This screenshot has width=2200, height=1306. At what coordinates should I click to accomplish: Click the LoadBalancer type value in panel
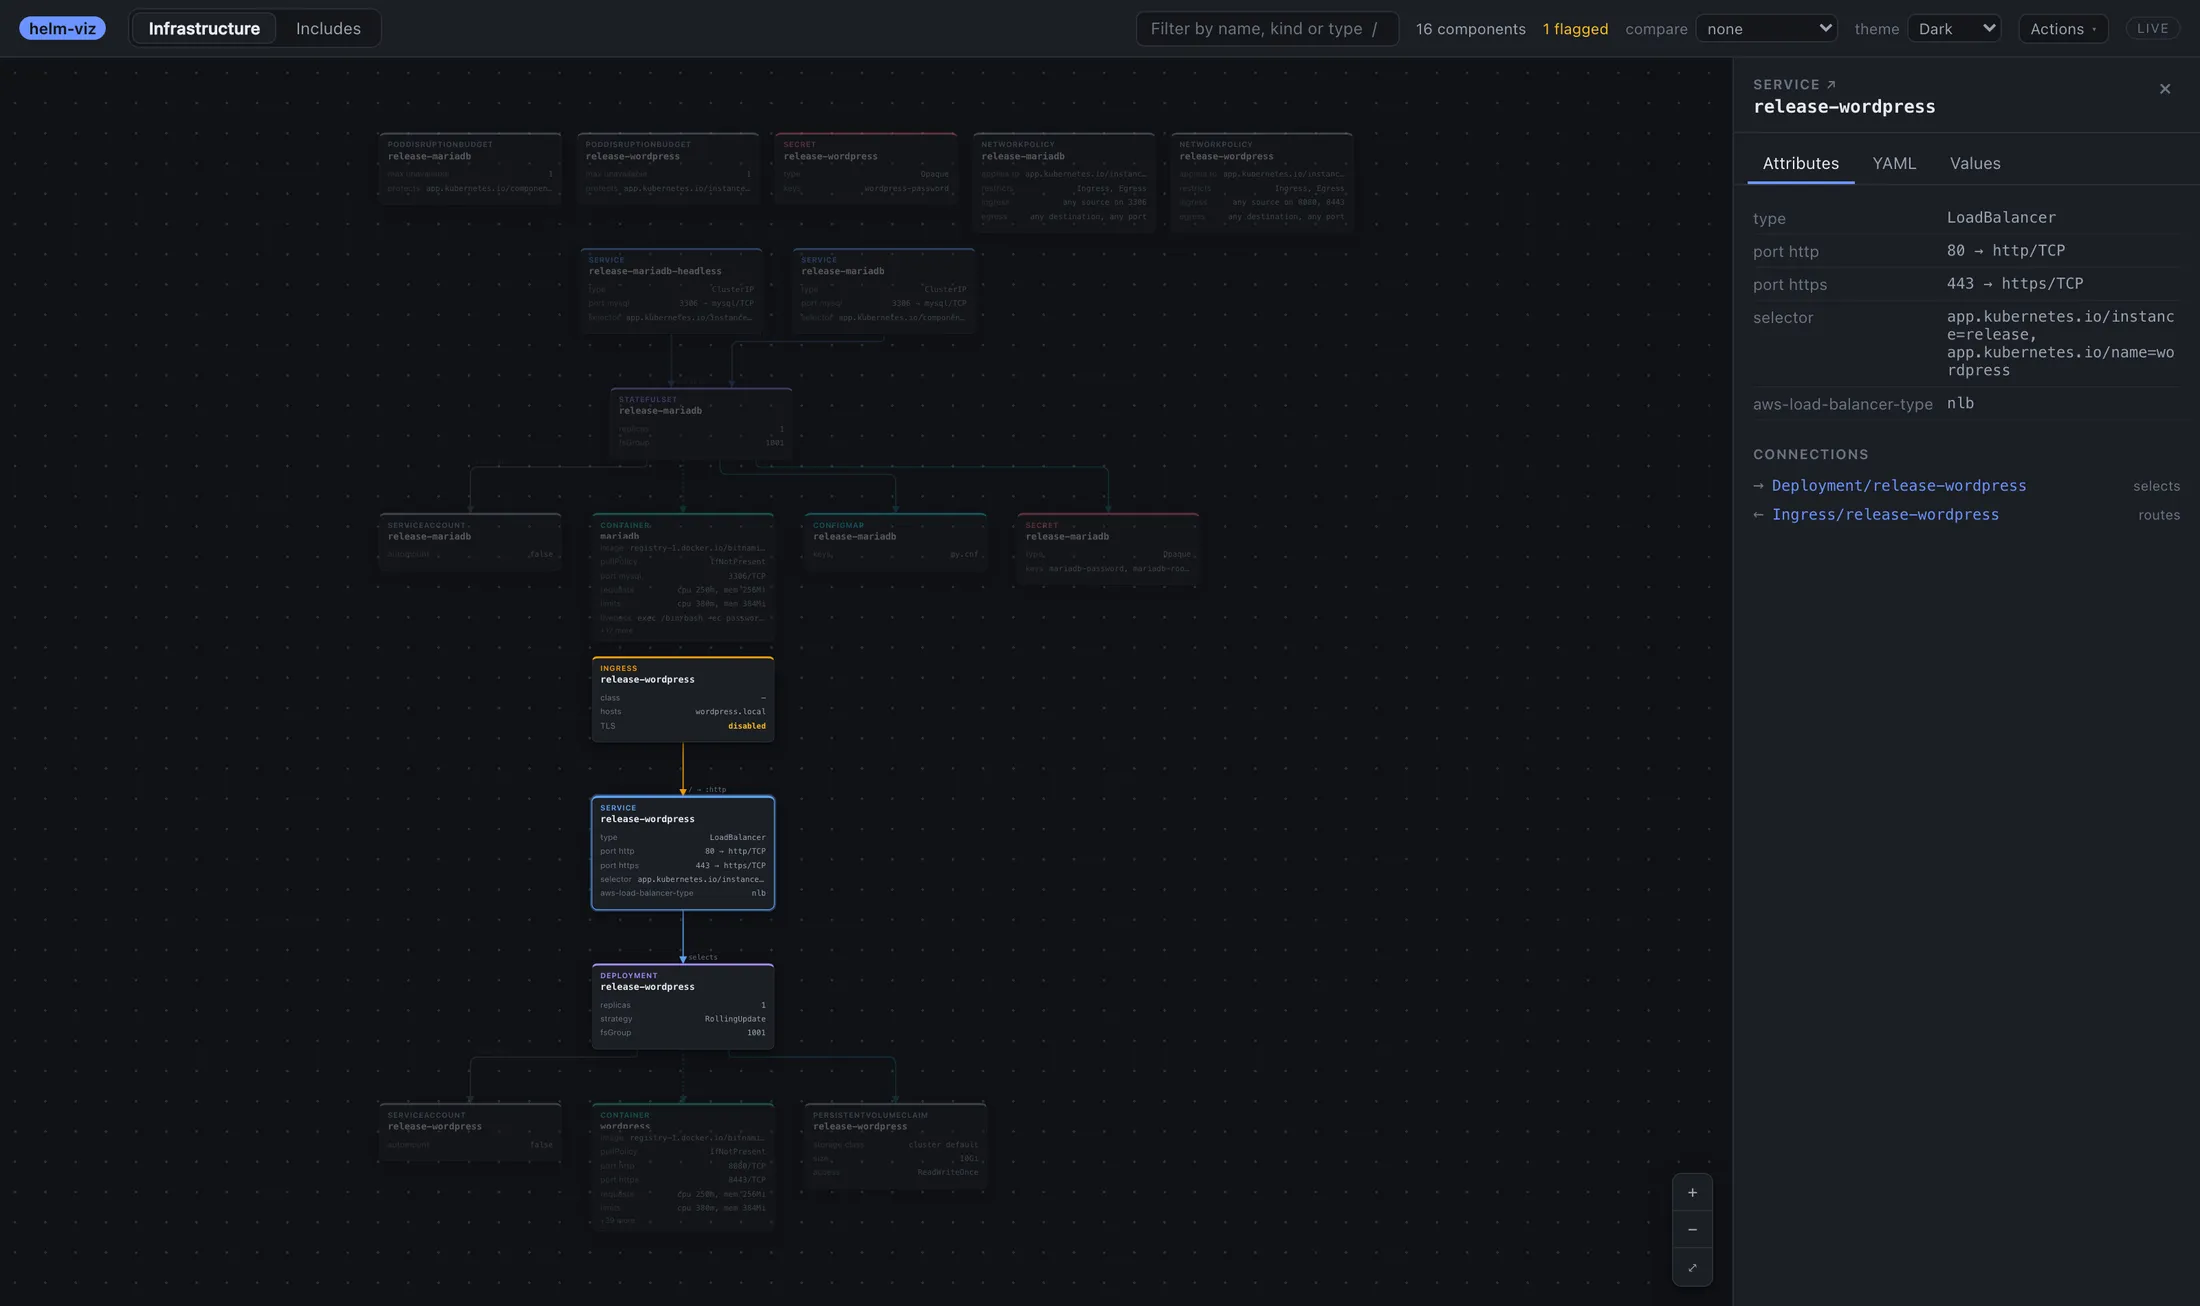pos(2001,217)
